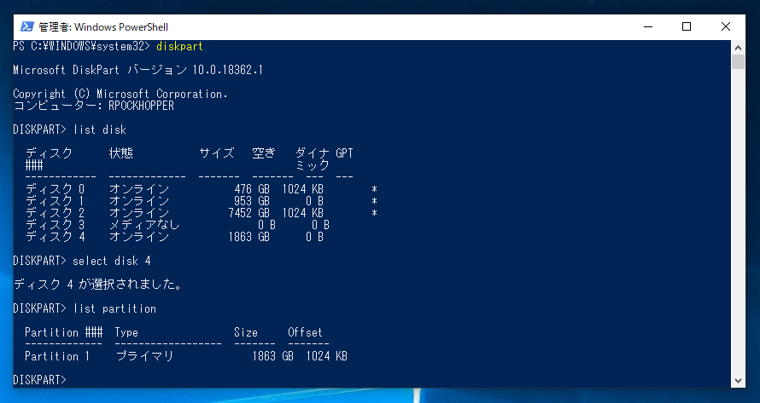Click the 'メディアなし' status text

point(144,225)
